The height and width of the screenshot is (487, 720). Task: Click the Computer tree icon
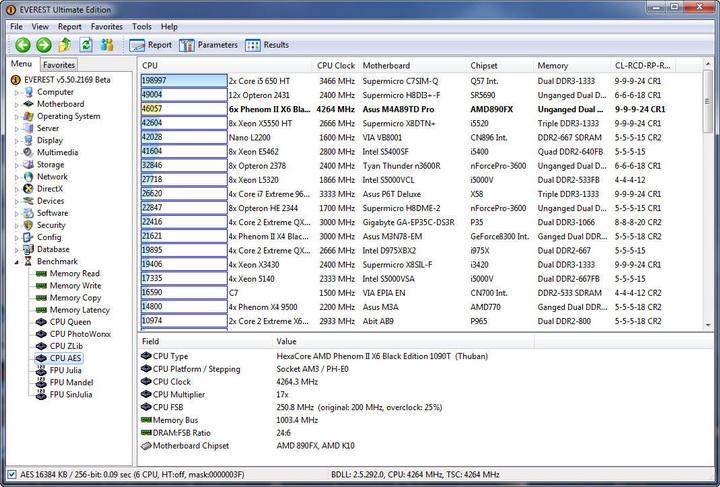pos(28,92)
